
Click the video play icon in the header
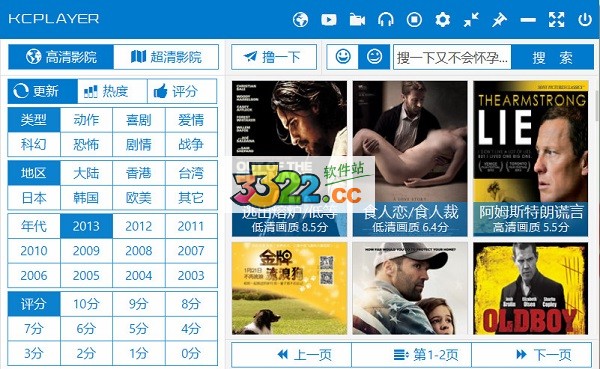pyautogui.click(x=329, y=19)
